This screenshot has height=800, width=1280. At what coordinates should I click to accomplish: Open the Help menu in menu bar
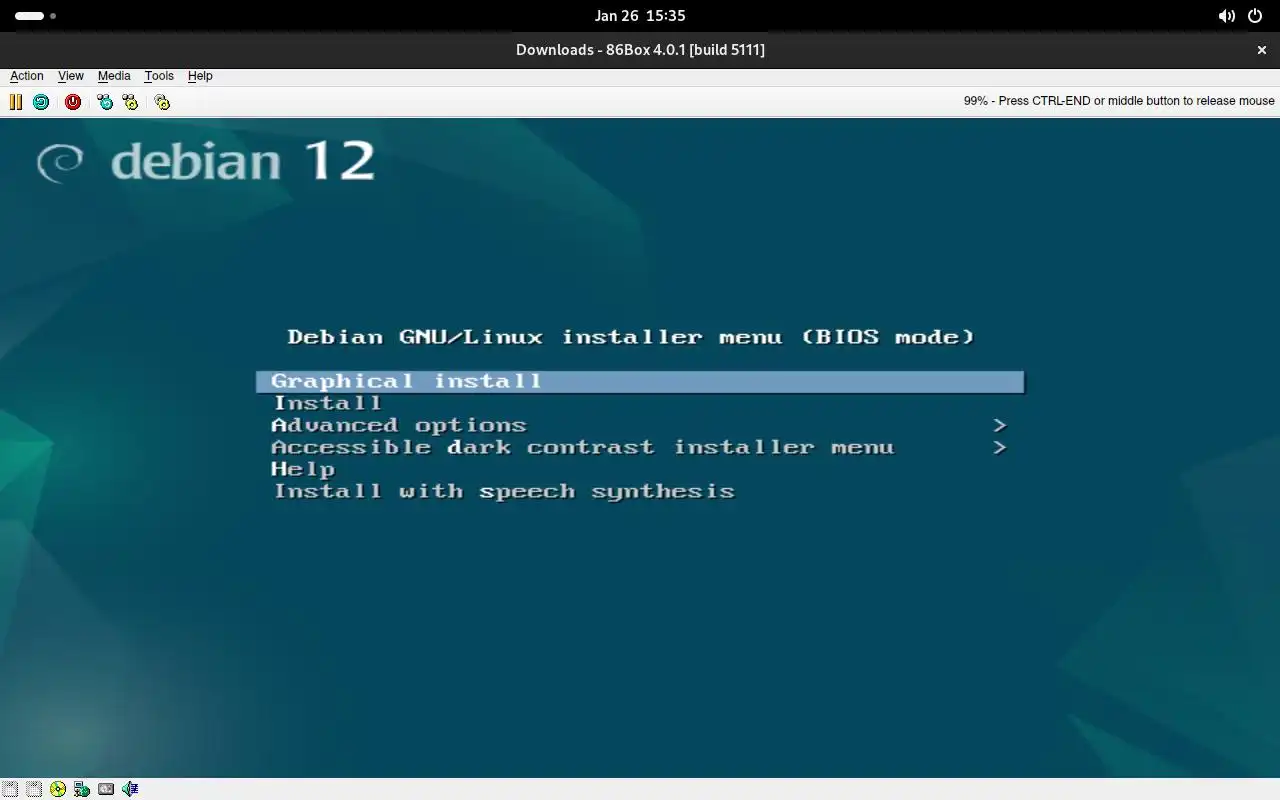[200, 76]
